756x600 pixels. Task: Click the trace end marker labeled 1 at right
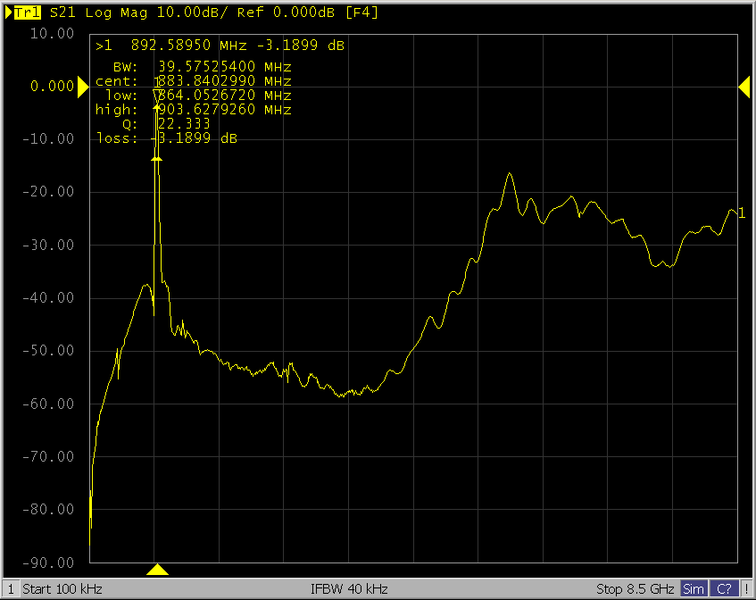click(x=740, y=212)
